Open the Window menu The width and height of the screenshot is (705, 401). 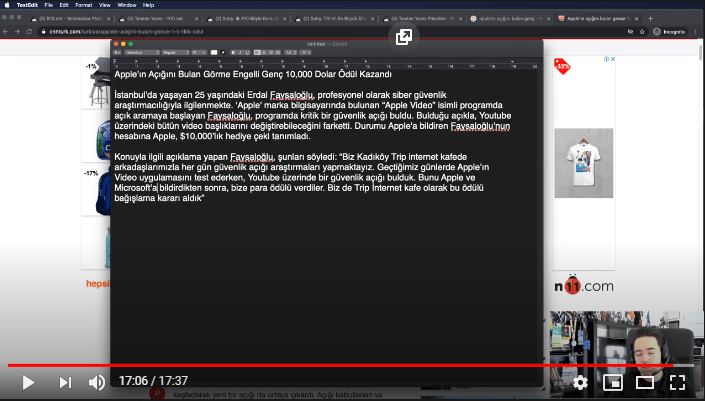[127, 5]
